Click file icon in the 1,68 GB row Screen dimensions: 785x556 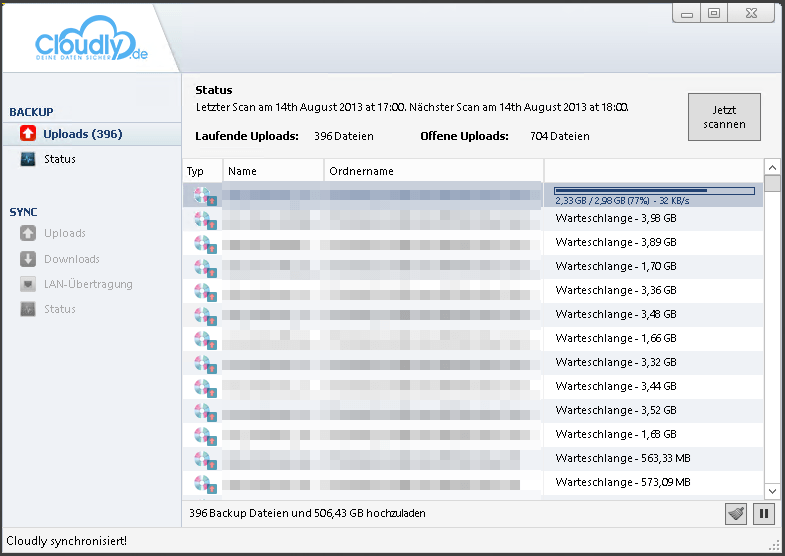[205, 436]
